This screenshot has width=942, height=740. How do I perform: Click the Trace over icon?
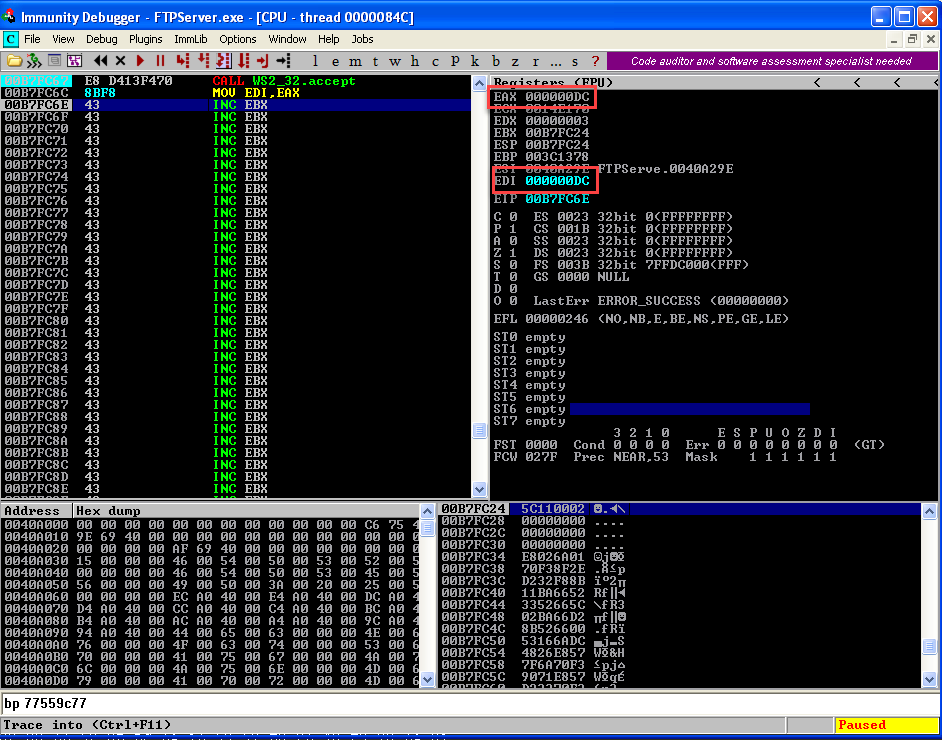pos(243,61)
